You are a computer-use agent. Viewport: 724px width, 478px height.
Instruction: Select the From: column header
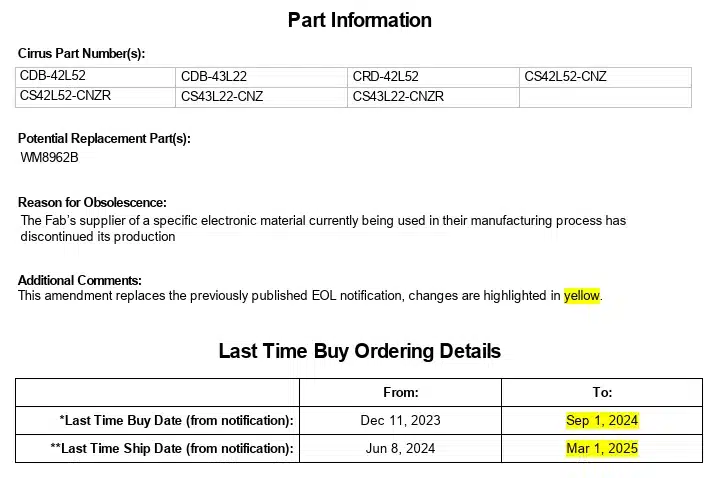401,393
